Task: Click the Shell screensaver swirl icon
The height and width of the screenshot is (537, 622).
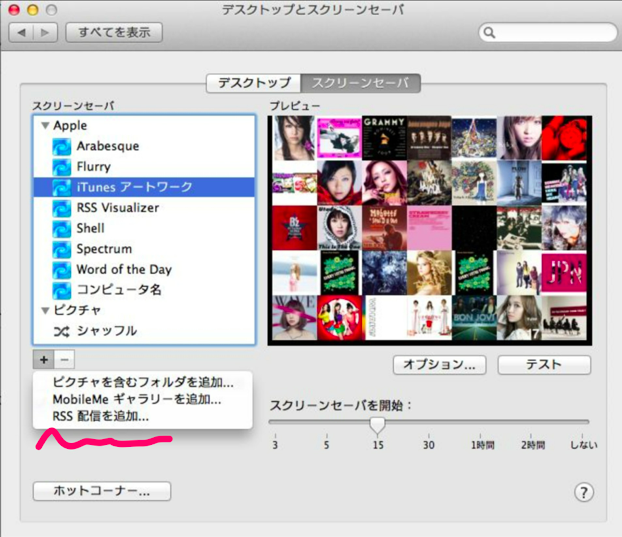Action: pyautogui.click(x=62, y=228)
